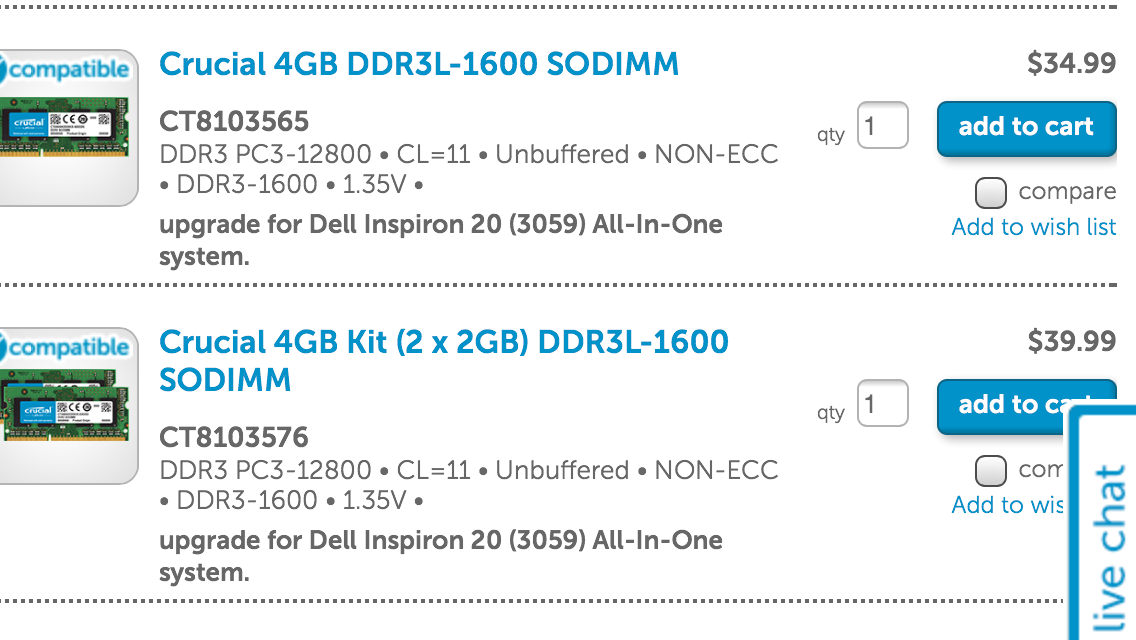The width and height of the screenshot is (1136, 640).
Task: Click the $34.99 price
Action: (x=1072, y=64)
